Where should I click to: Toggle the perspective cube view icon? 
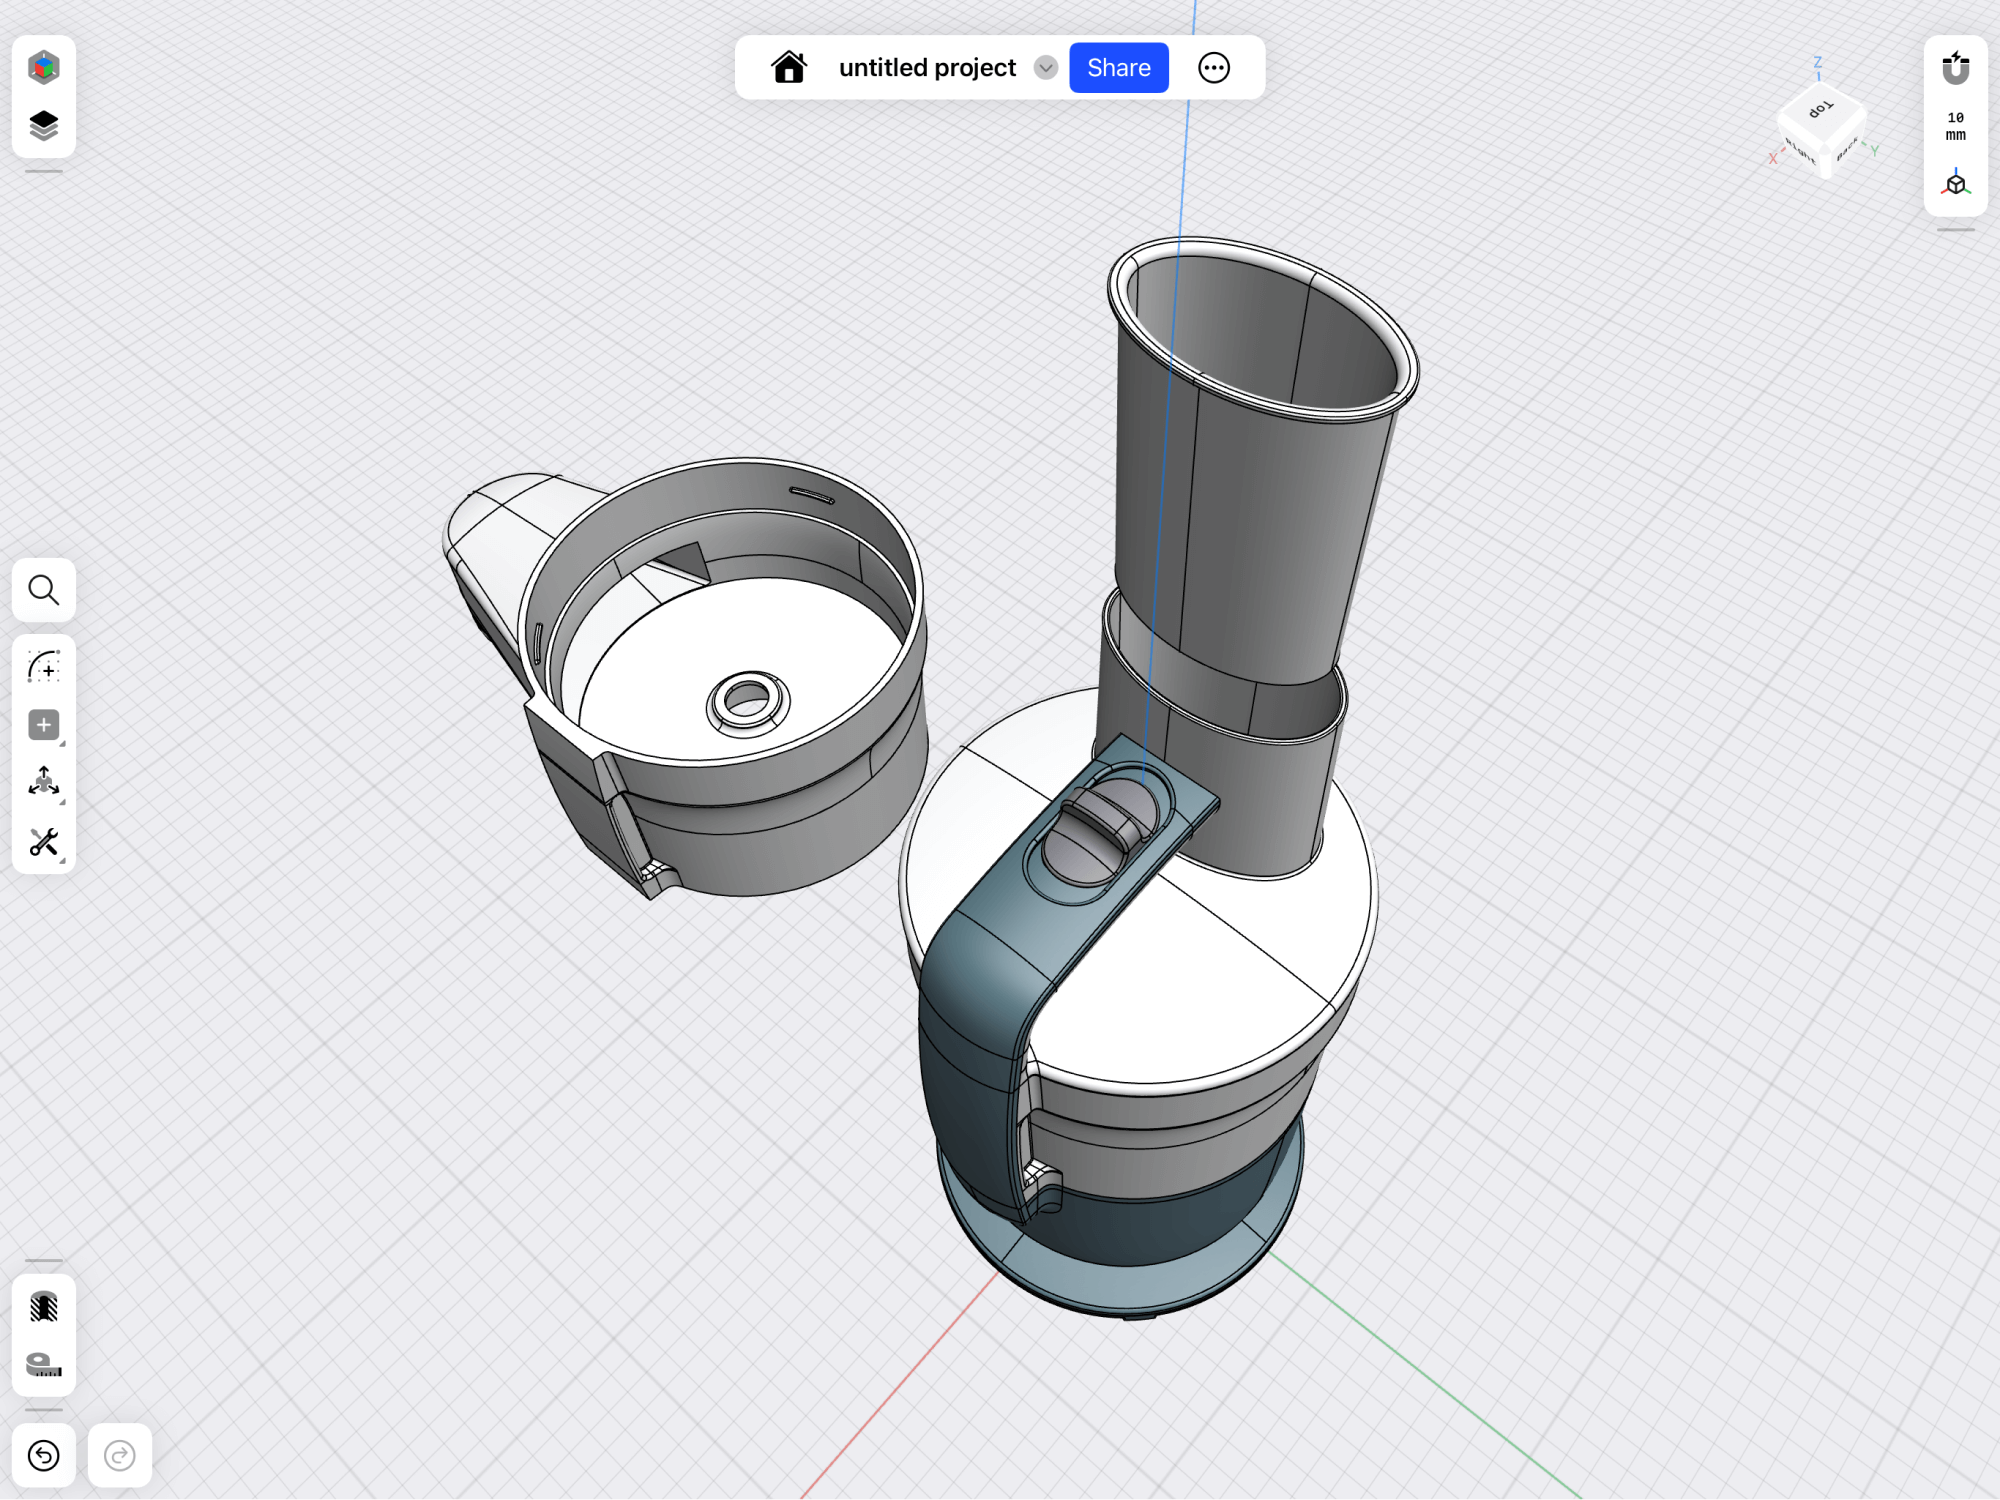[x=1955, y=184]
